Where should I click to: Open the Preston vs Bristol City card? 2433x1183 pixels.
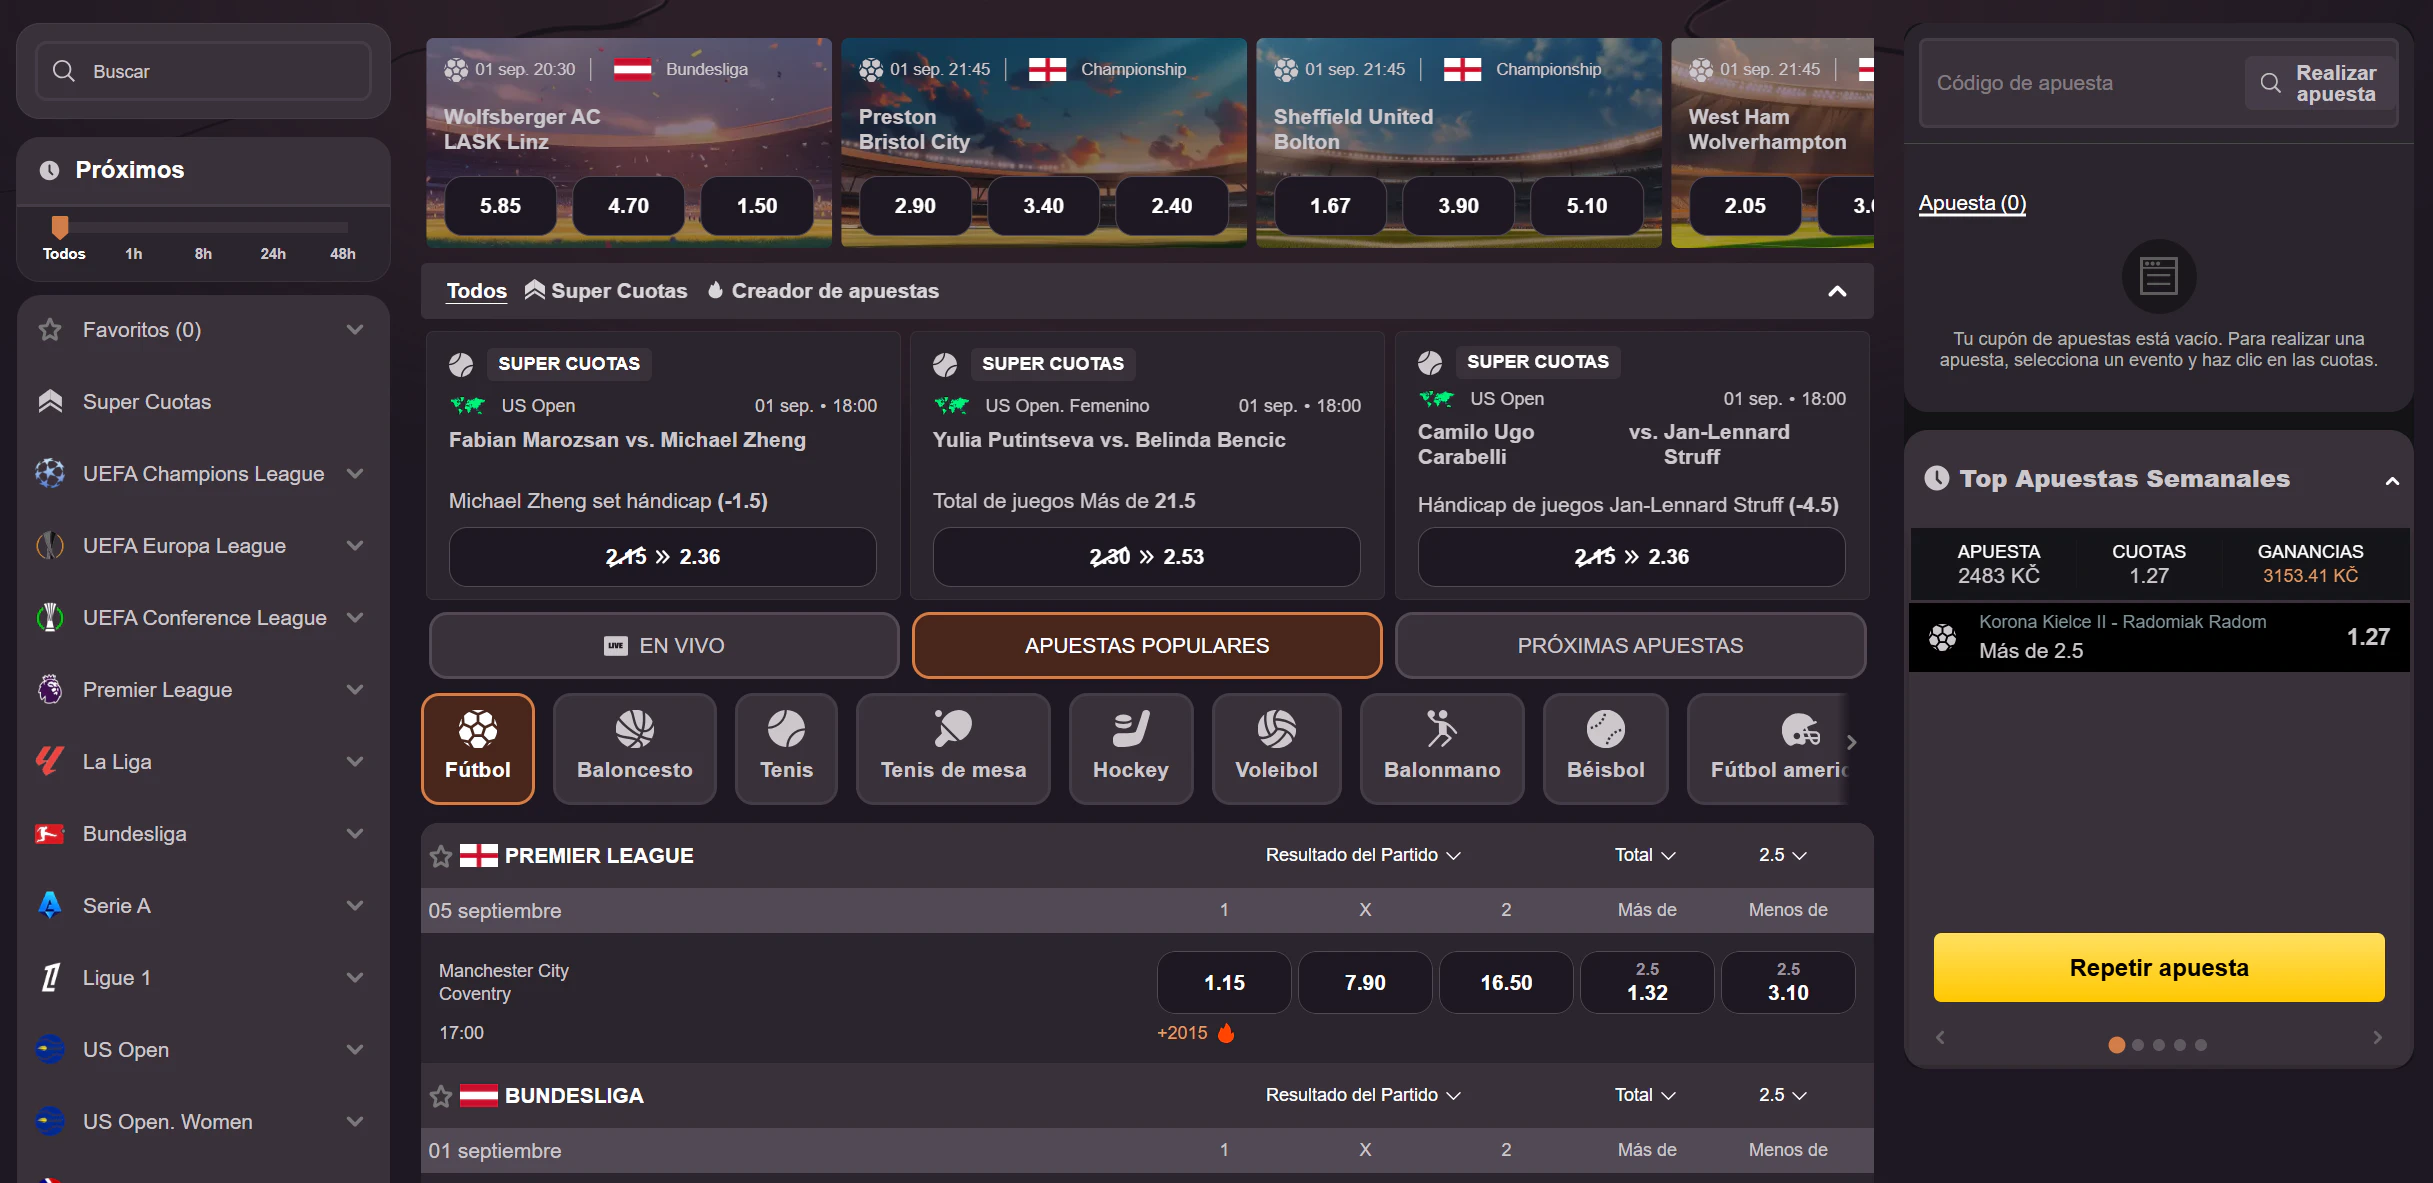1043,142
